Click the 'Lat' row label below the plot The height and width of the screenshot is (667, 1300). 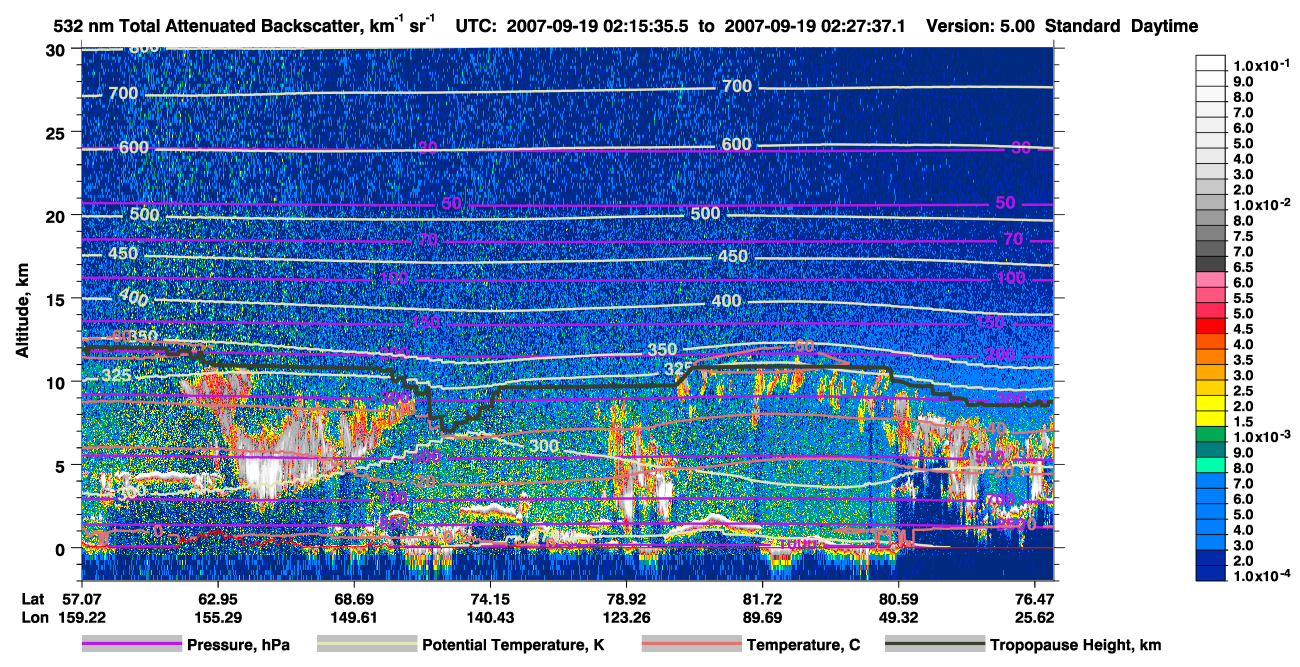(x=33, y=599)
